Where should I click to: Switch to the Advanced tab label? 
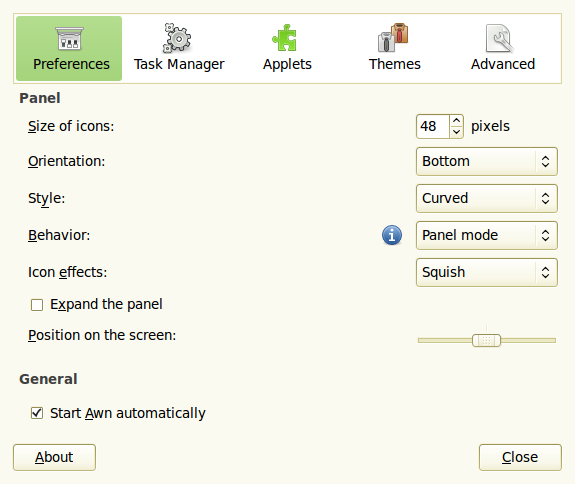pyautogui.click(x=503, y=64)
